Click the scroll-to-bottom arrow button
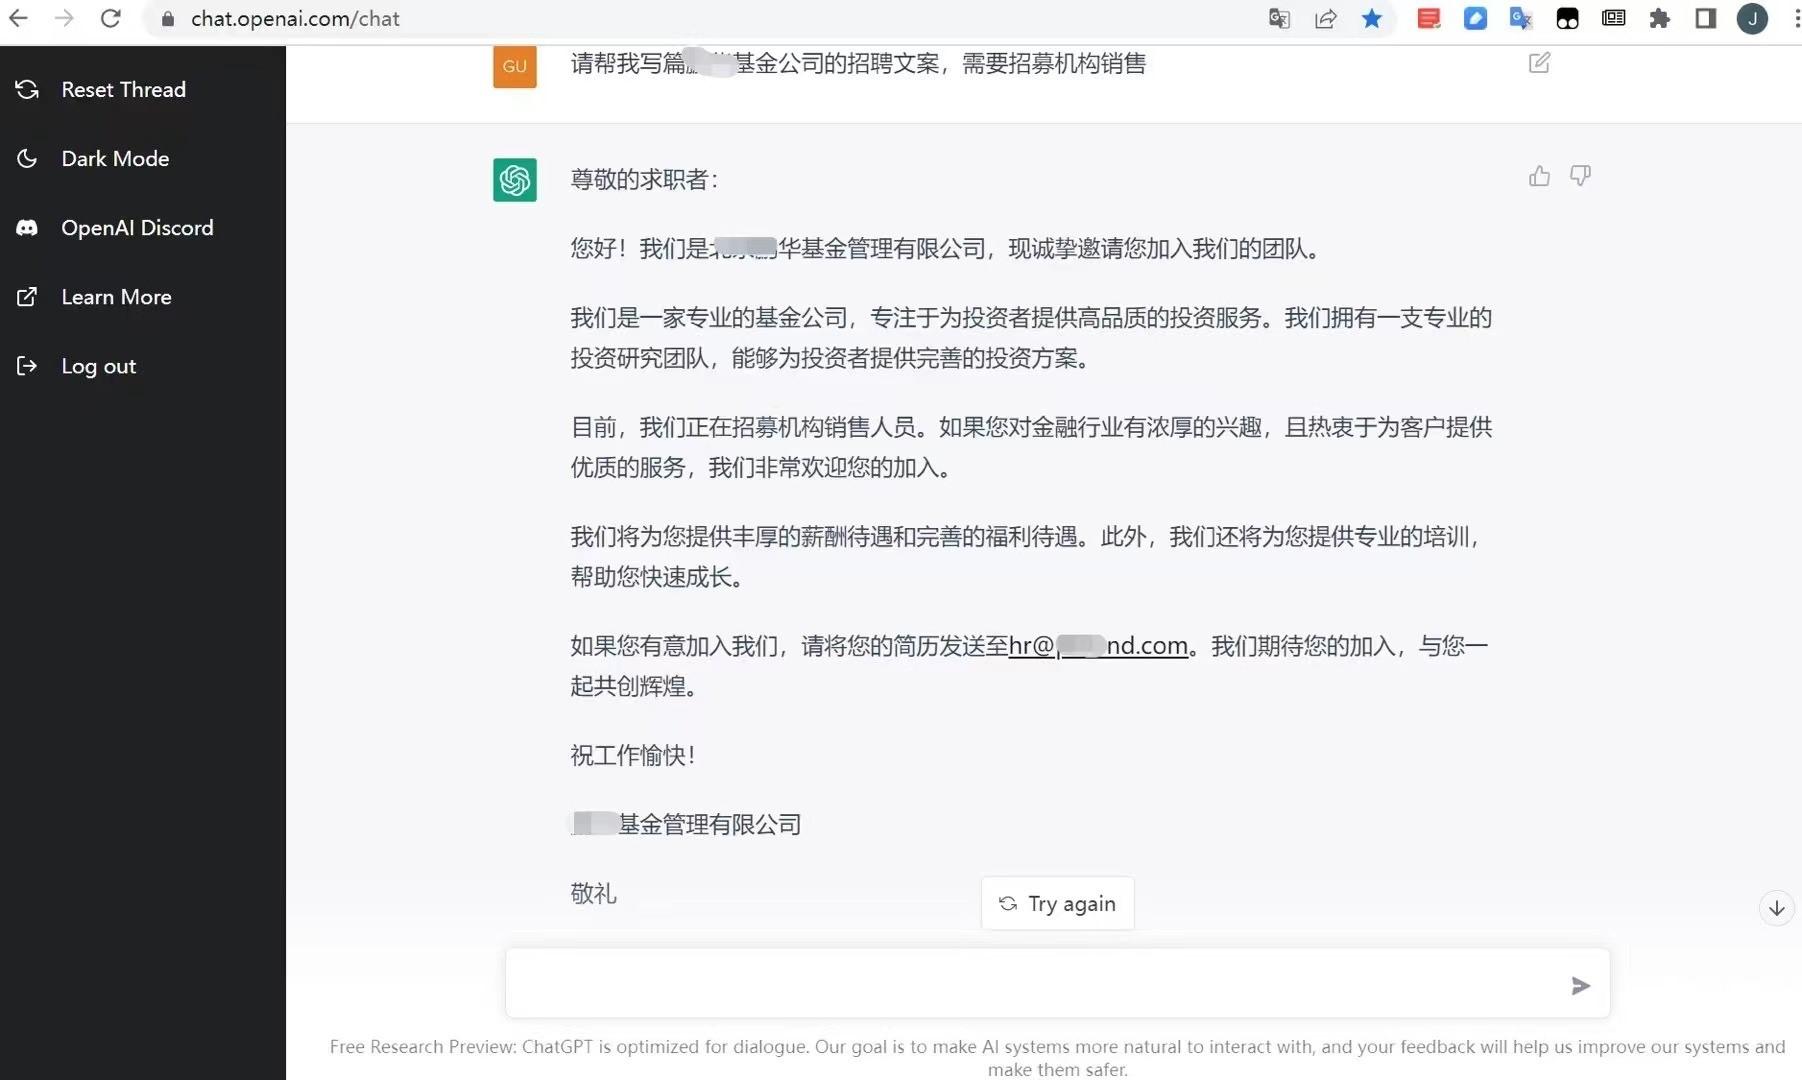Screen dimensions: 1802x1080 click(x=1776, y=908)
